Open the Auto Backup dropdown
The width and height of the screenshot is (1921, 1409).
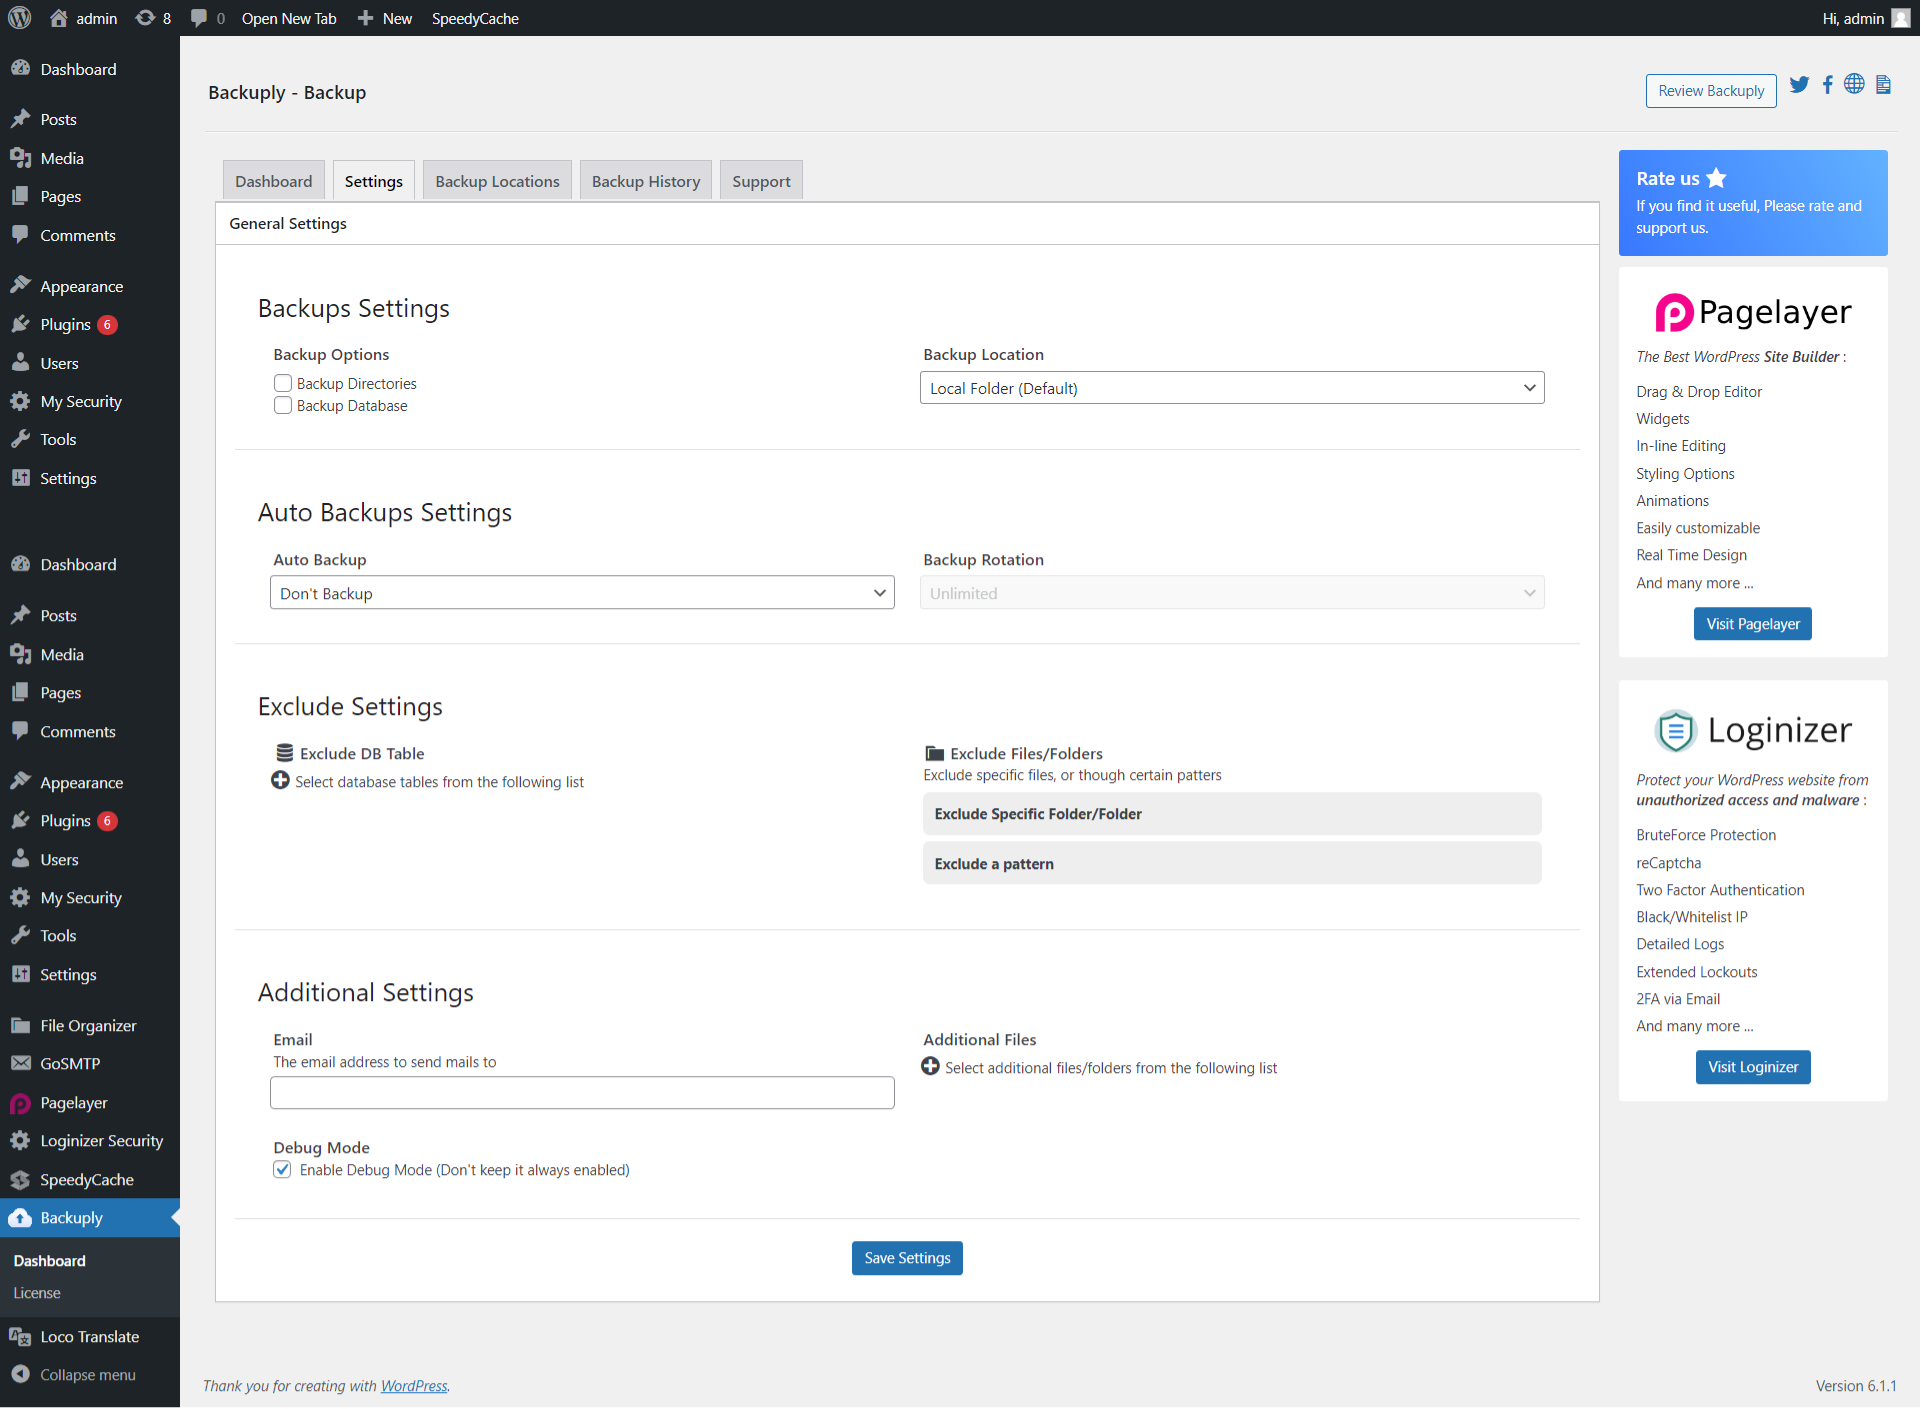(x=582, y=592)
